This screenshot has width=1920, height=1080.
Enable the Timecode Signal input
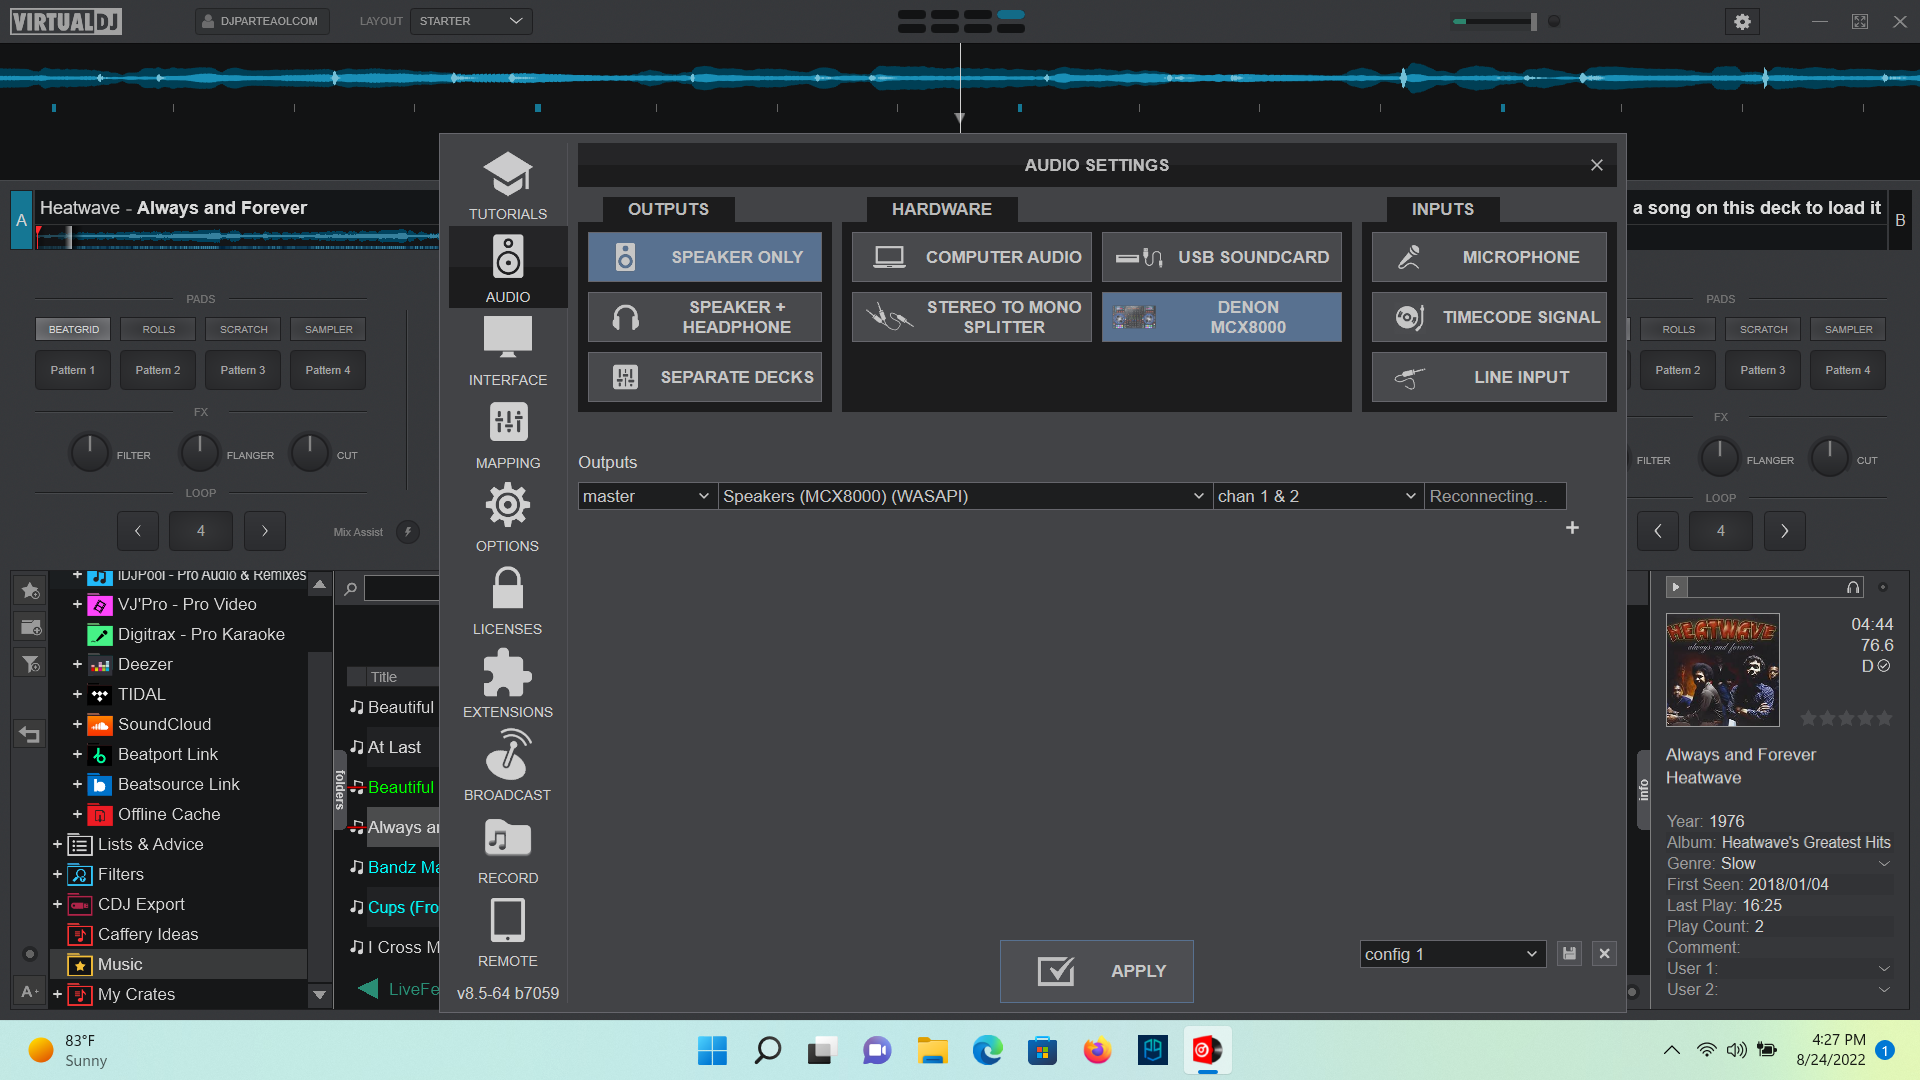pyautogui.click(x=1489, y=317)
